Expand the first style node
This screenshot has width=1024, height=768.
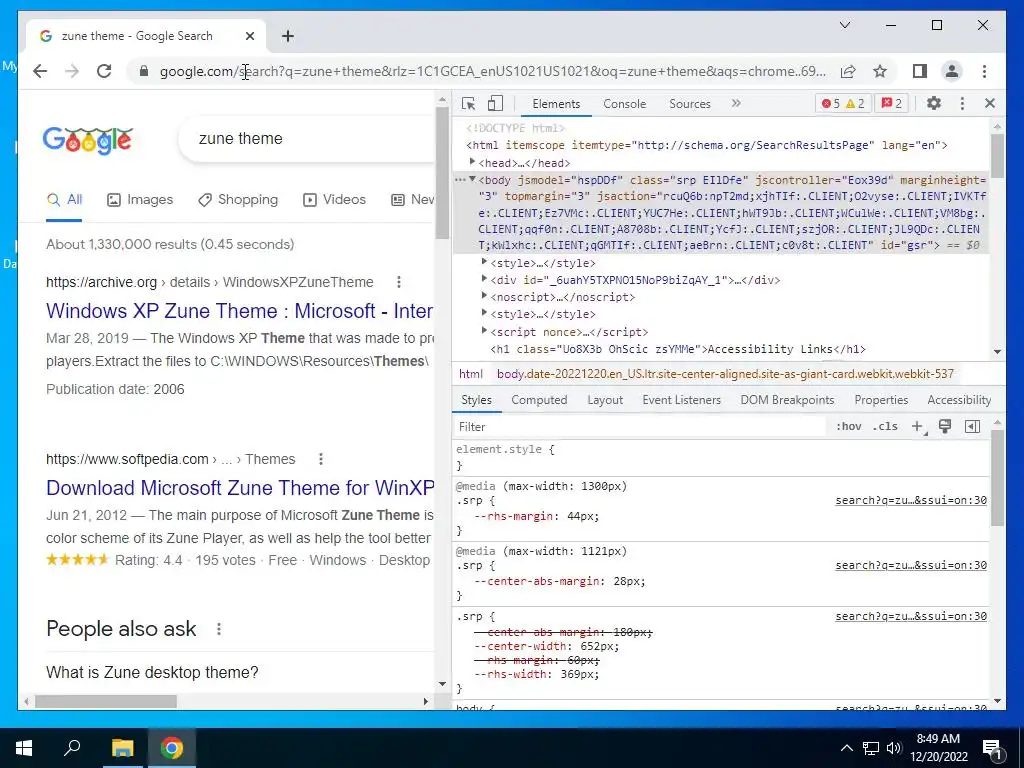pyautogui.click(x=484, y=261)
